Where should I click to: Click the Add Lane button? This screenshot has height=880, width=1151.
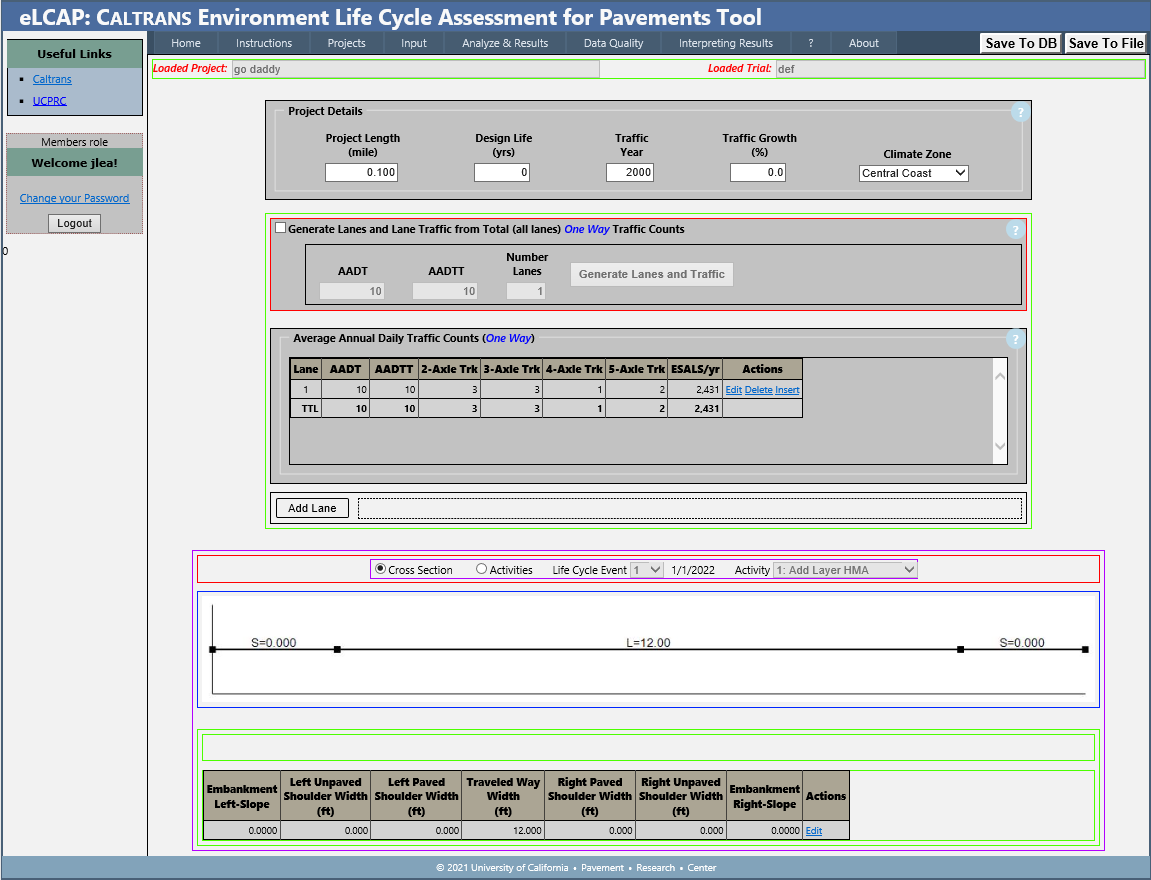pos(312,508)
